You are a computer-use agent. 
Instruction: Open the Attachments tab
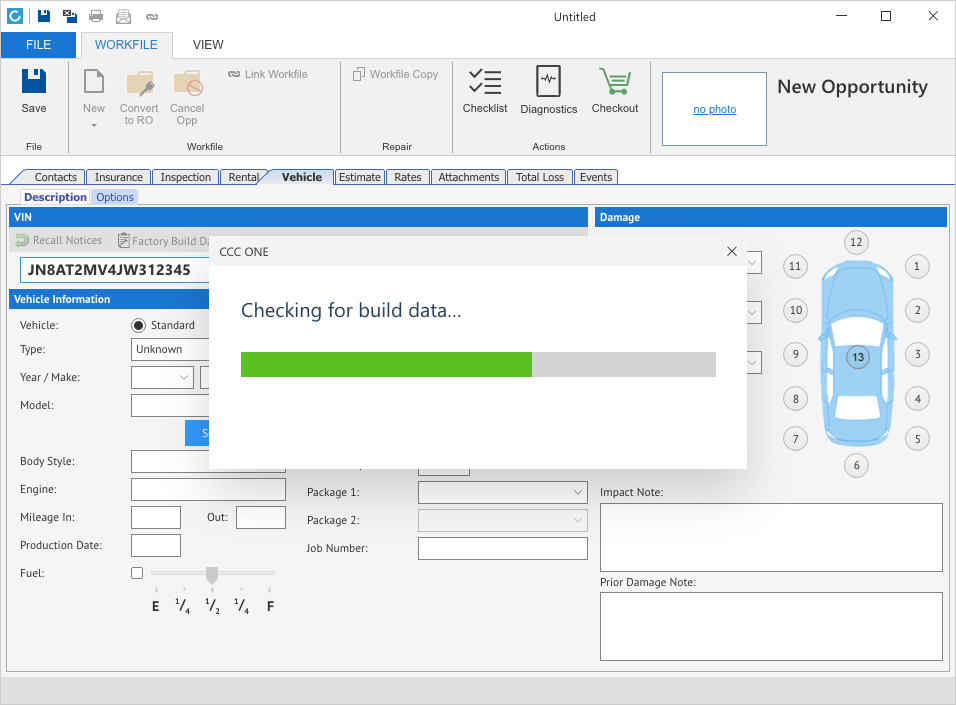(468, 177)
